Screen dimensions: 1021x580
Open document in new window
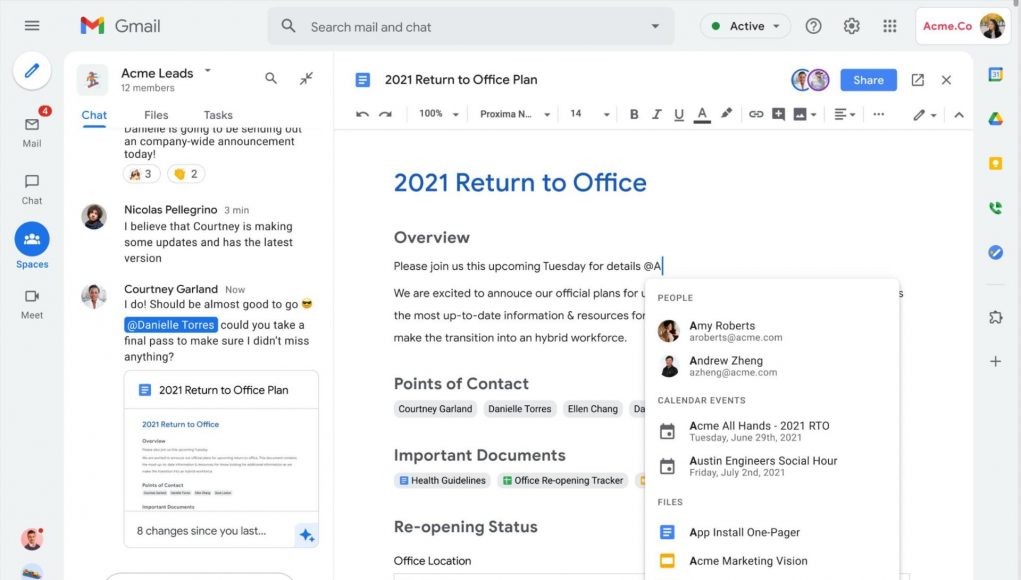coord(917,80)
